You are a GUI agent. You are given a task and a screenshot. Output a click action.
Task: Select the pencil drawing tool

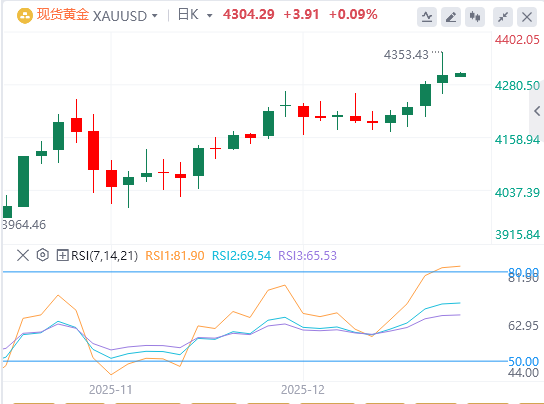point(451,17)
